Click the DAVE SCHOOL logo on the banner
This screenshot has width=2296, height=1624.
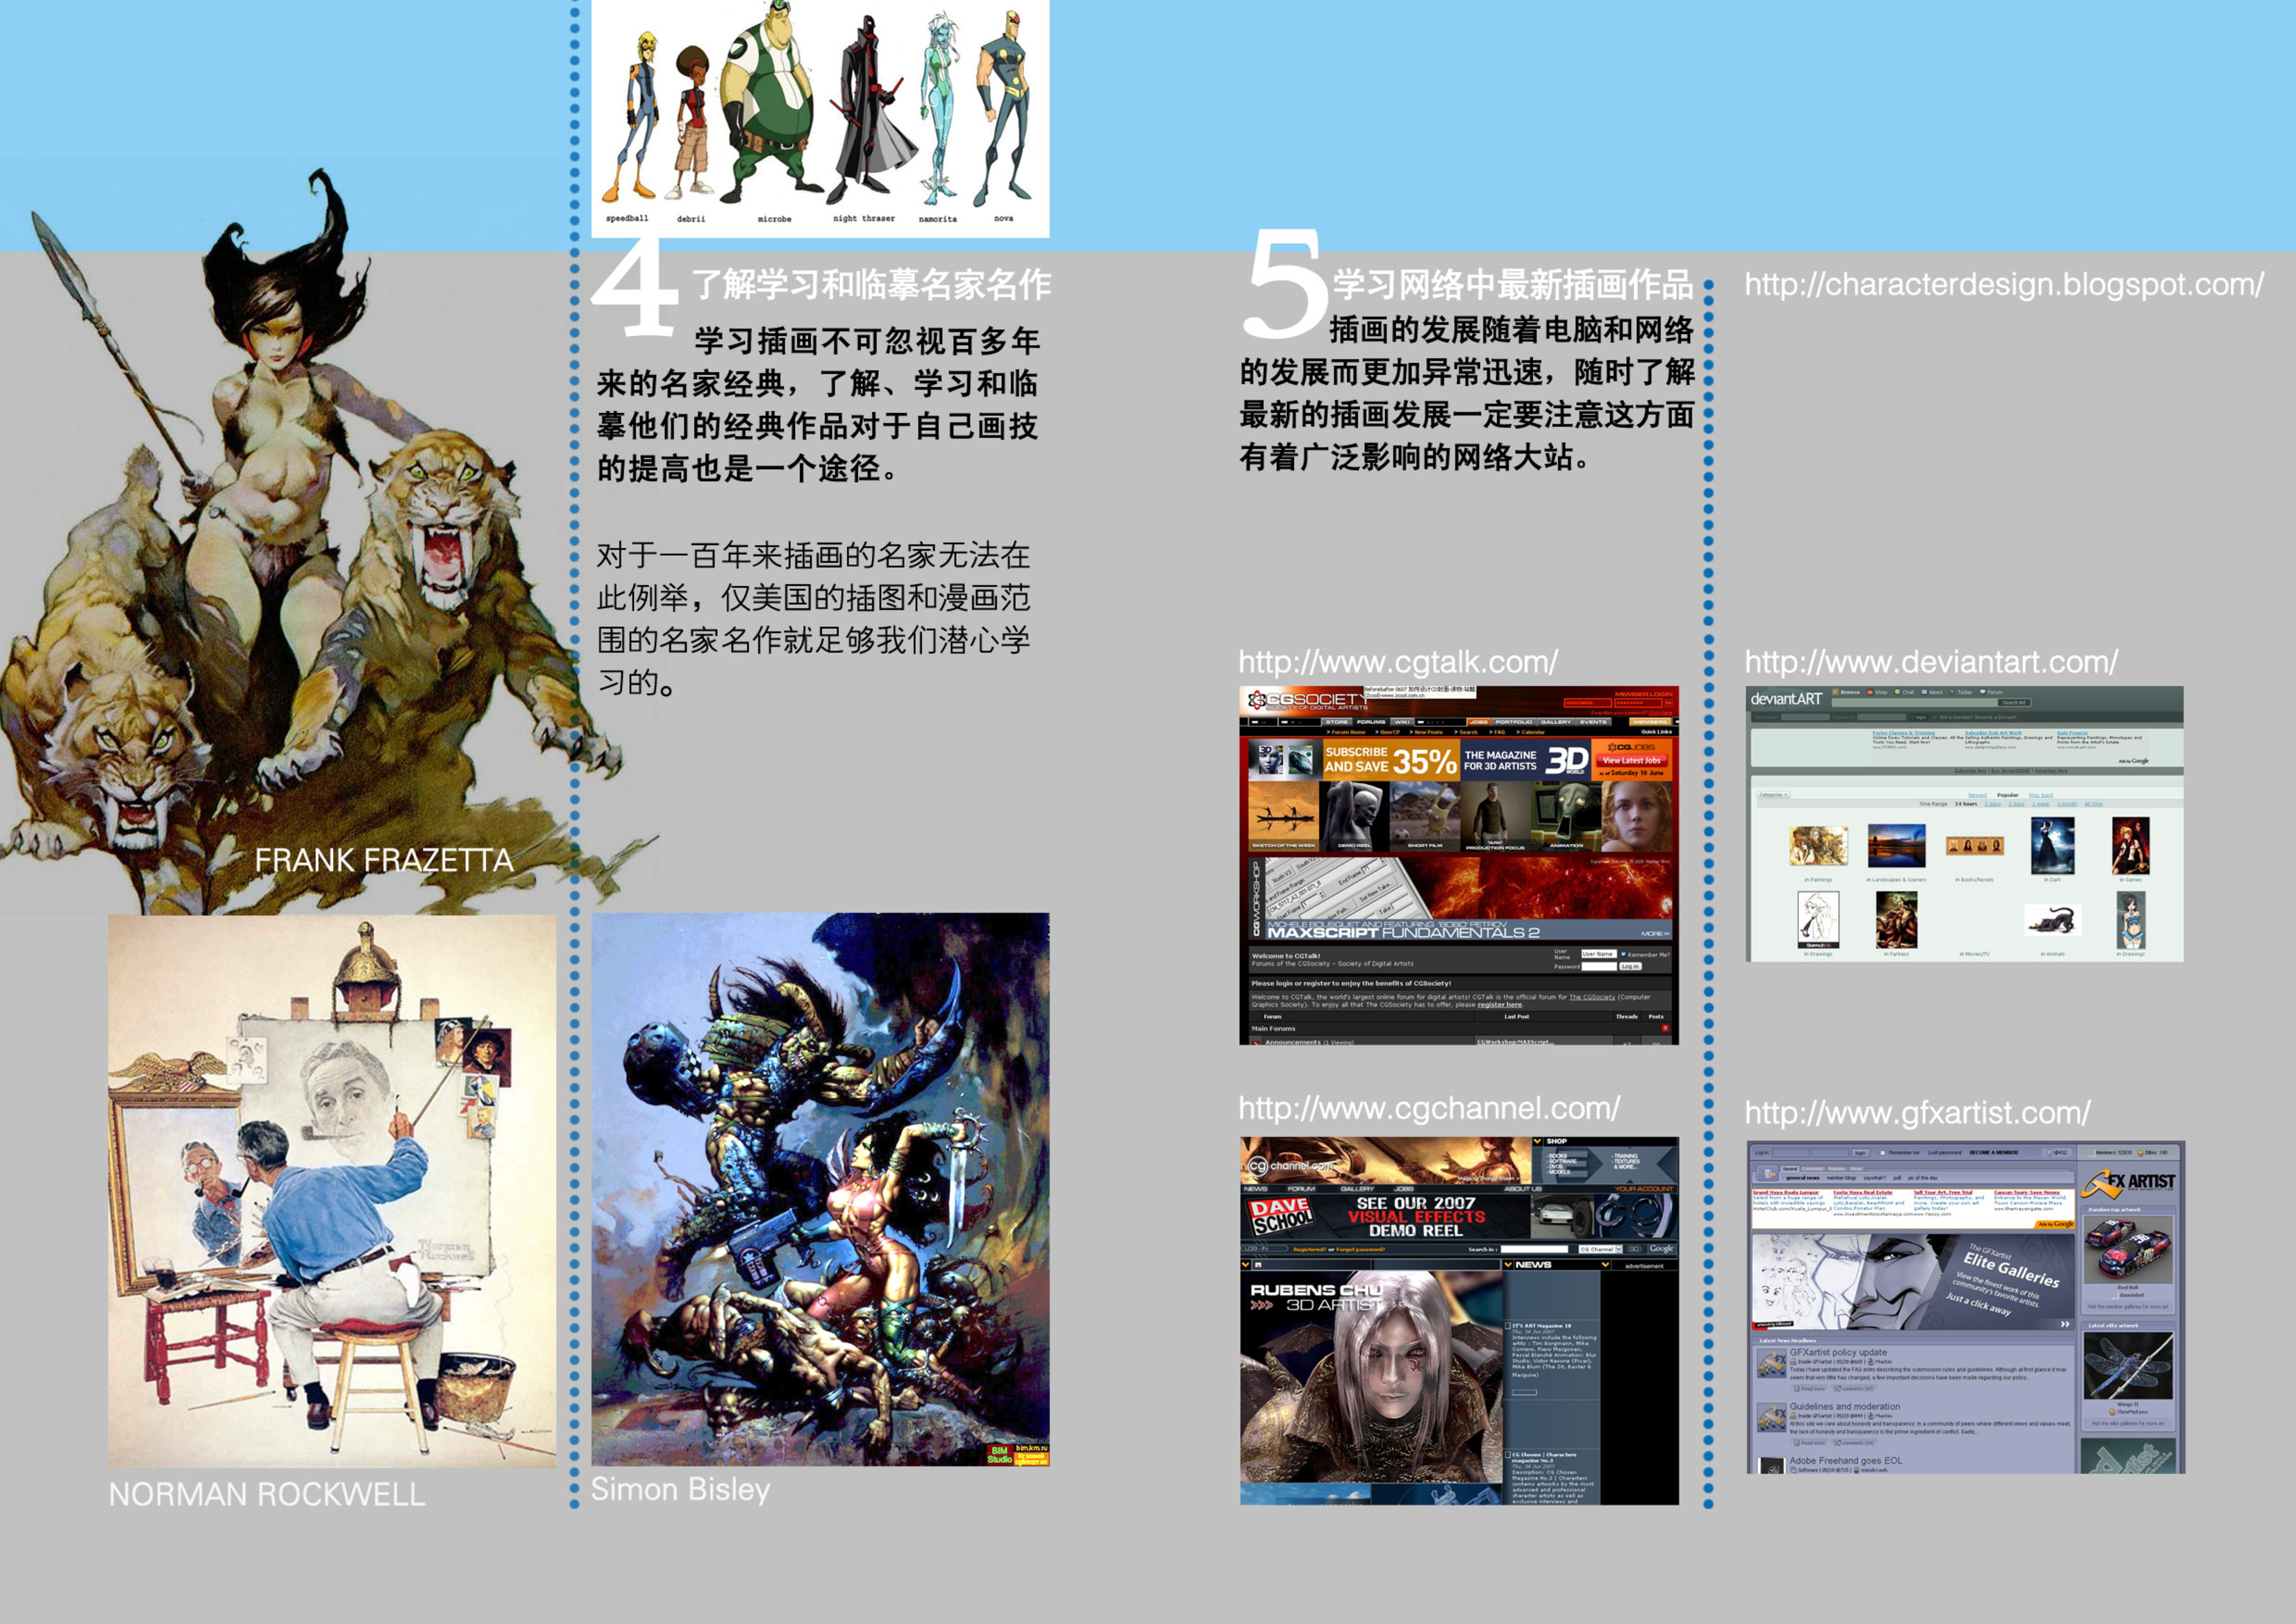point(1280,1217)
